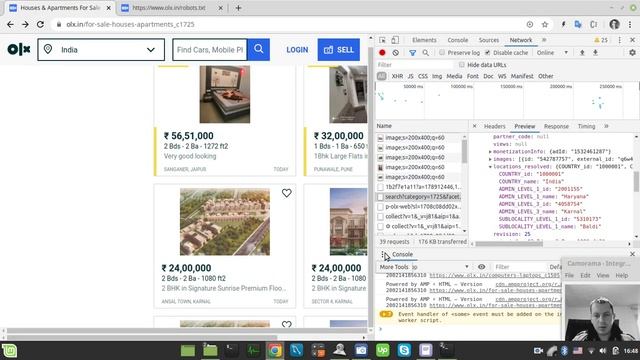Select the p-olx-web request row

[419, 207]
